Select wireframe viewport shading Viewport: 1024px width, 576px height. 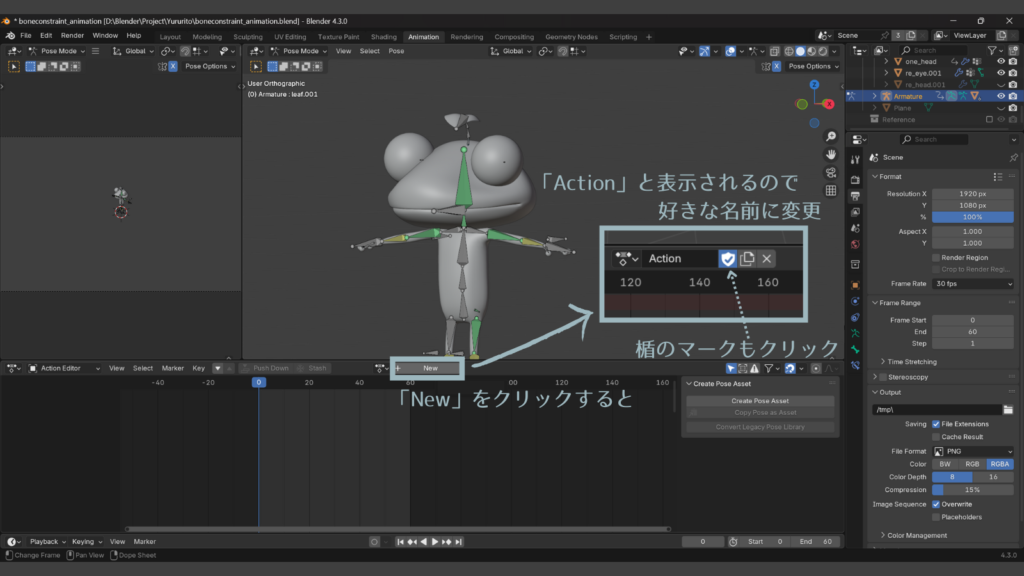(789, 51)
